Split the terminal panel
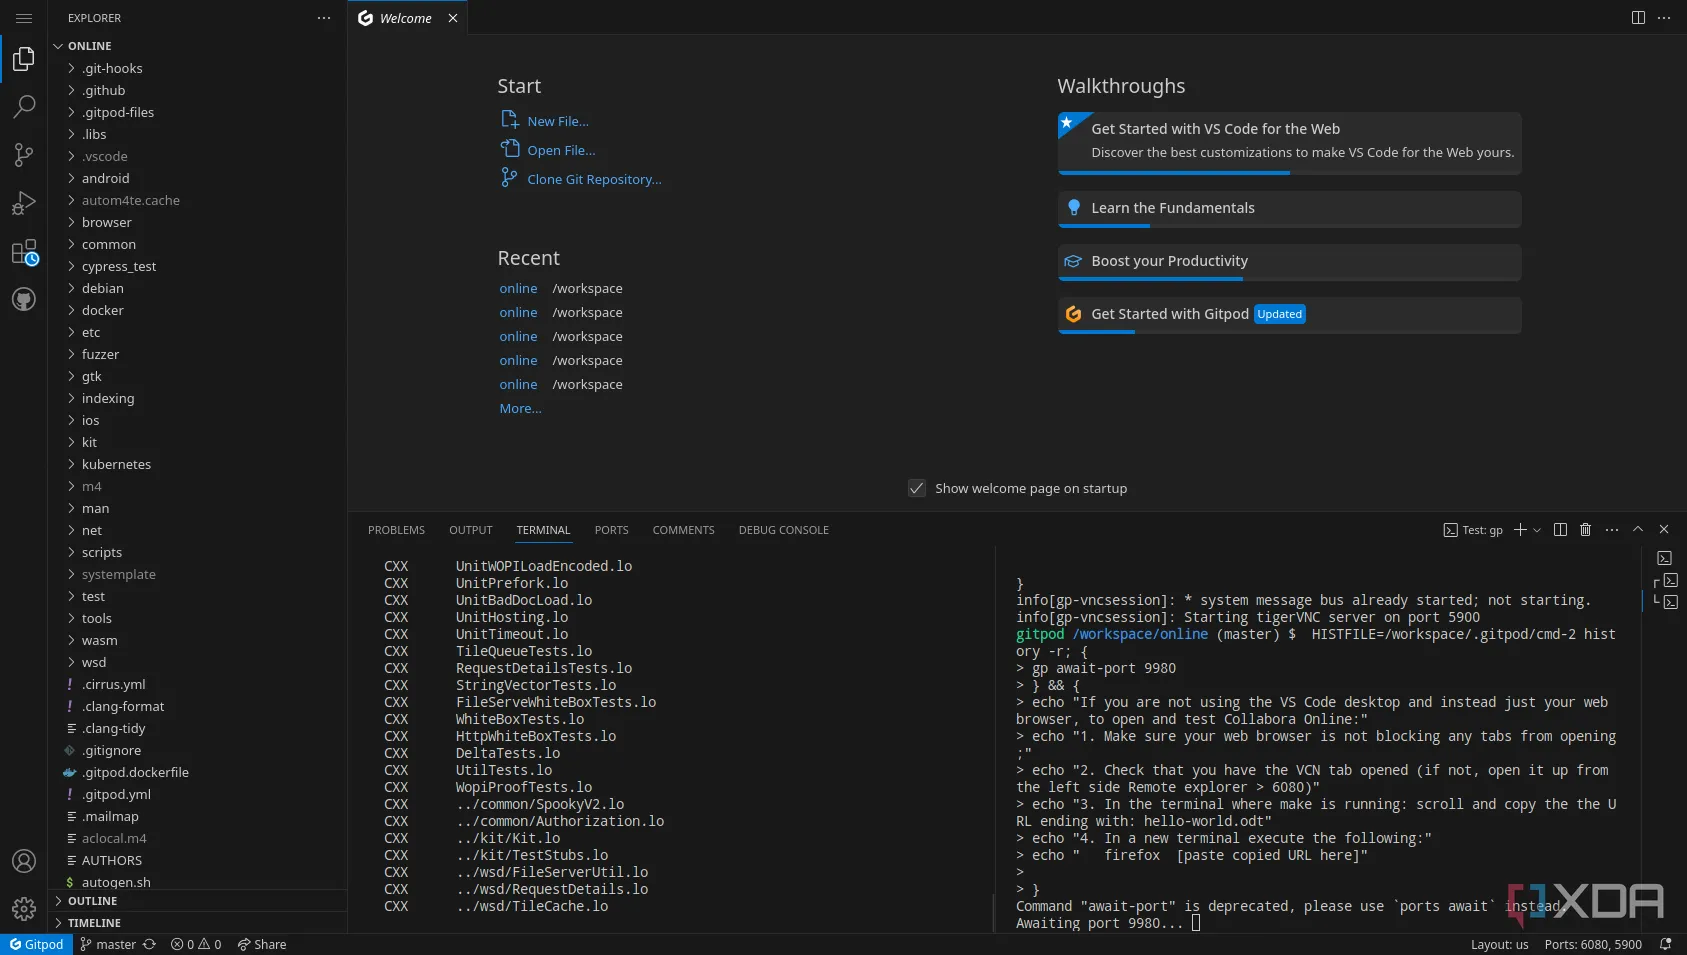 click(x=1560, y=530)
